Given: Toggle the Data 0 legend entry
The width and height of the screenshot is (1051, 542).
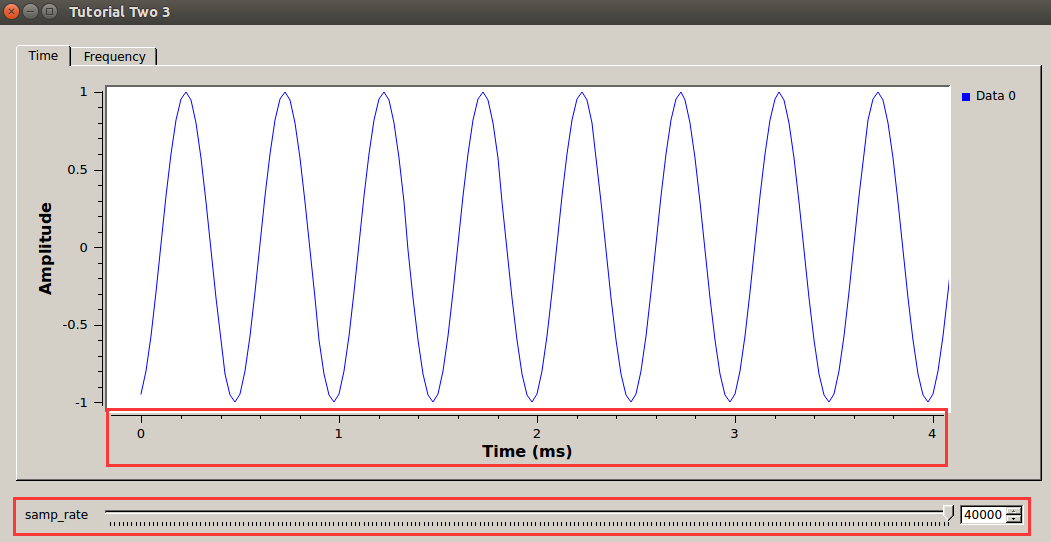Looking at the screenshot, I should 989,96.
